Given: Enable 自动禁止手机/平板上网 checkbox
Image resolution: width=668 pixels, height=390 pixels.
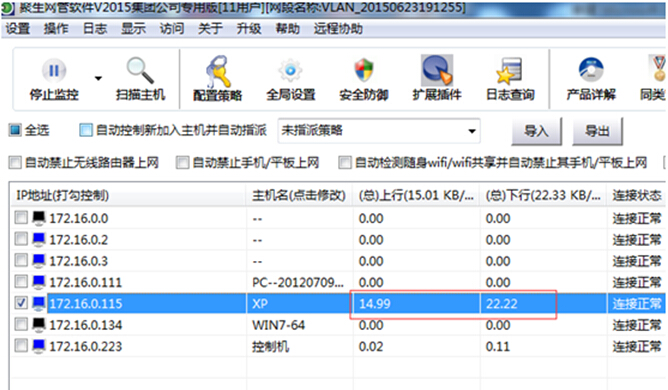Looking at the screenshot, I should [x=182, y=162].
